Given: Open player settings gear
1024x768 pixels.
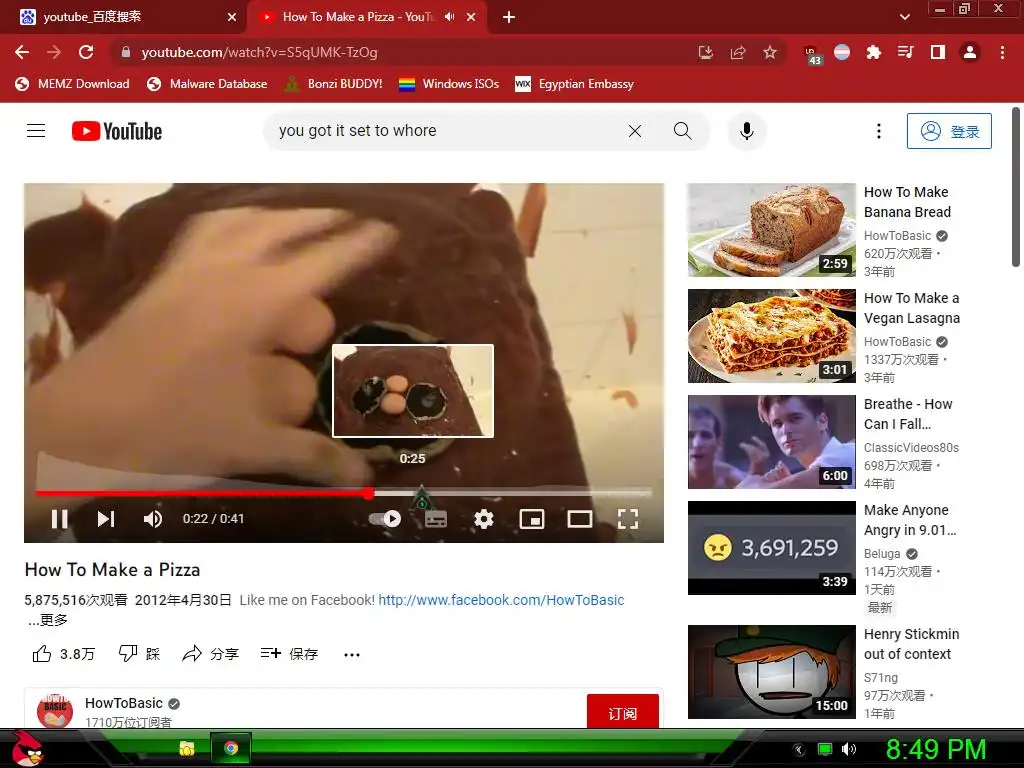Looking at the screenshot, I should (483, 519).
